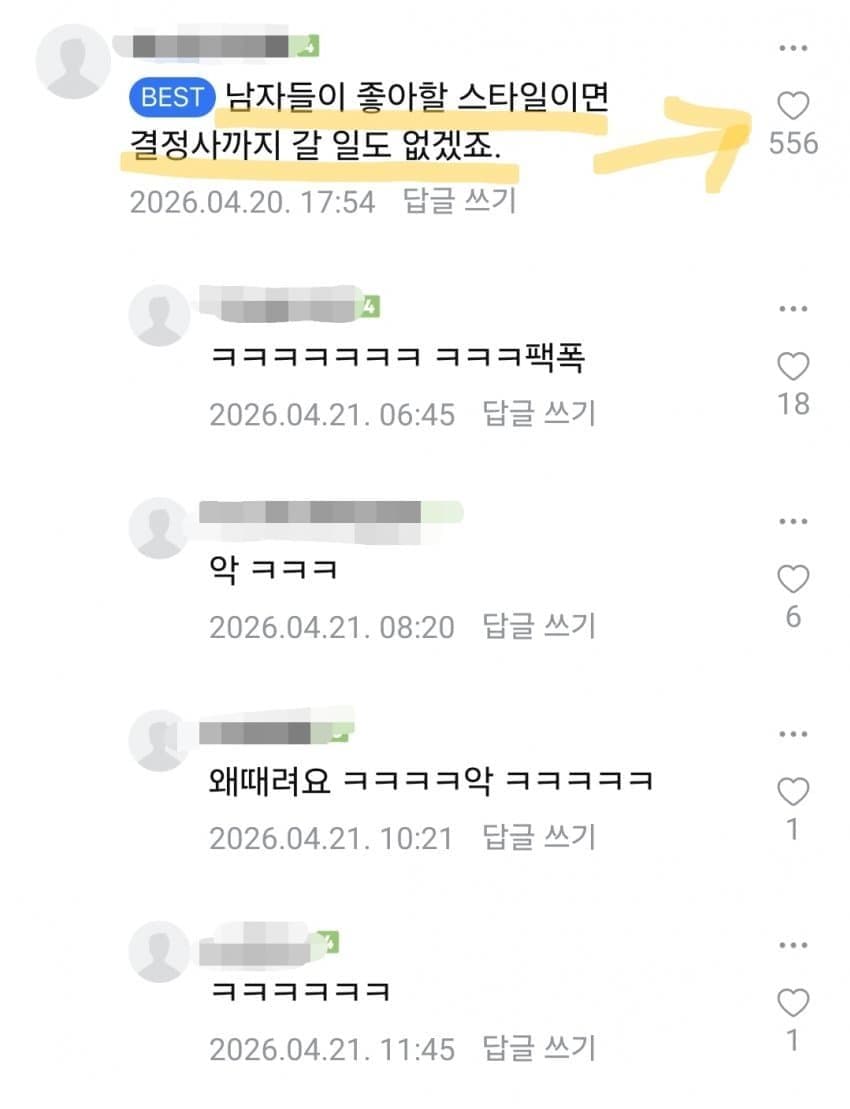Open avatar of the 왜때려요 commenter
The width and height of the screenshot is (850, 1109).
pyautogui.click(x=160, y=740)
